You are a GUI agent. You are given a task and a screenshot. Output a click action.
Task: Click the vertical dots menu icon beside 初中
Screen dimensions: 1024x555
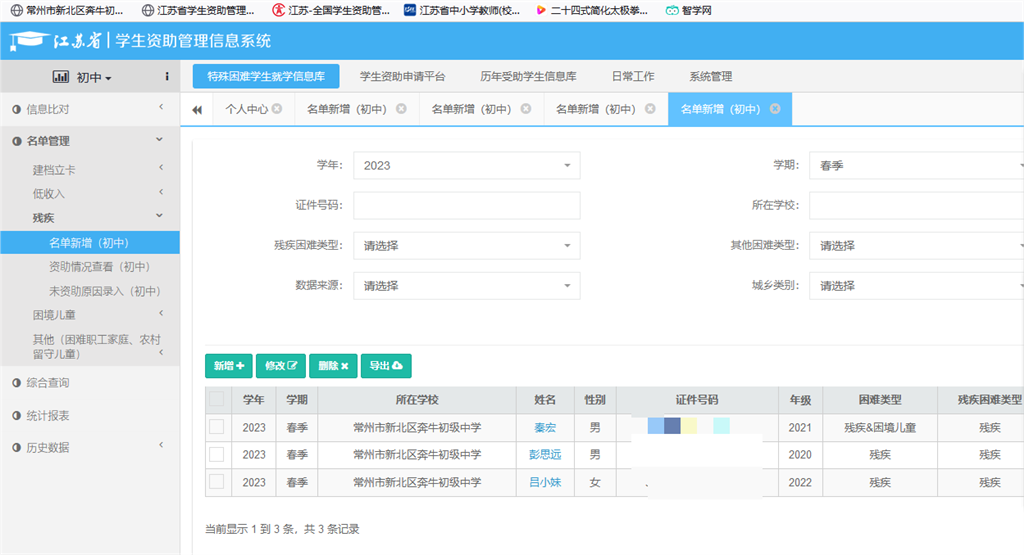[x=167, y=76]
